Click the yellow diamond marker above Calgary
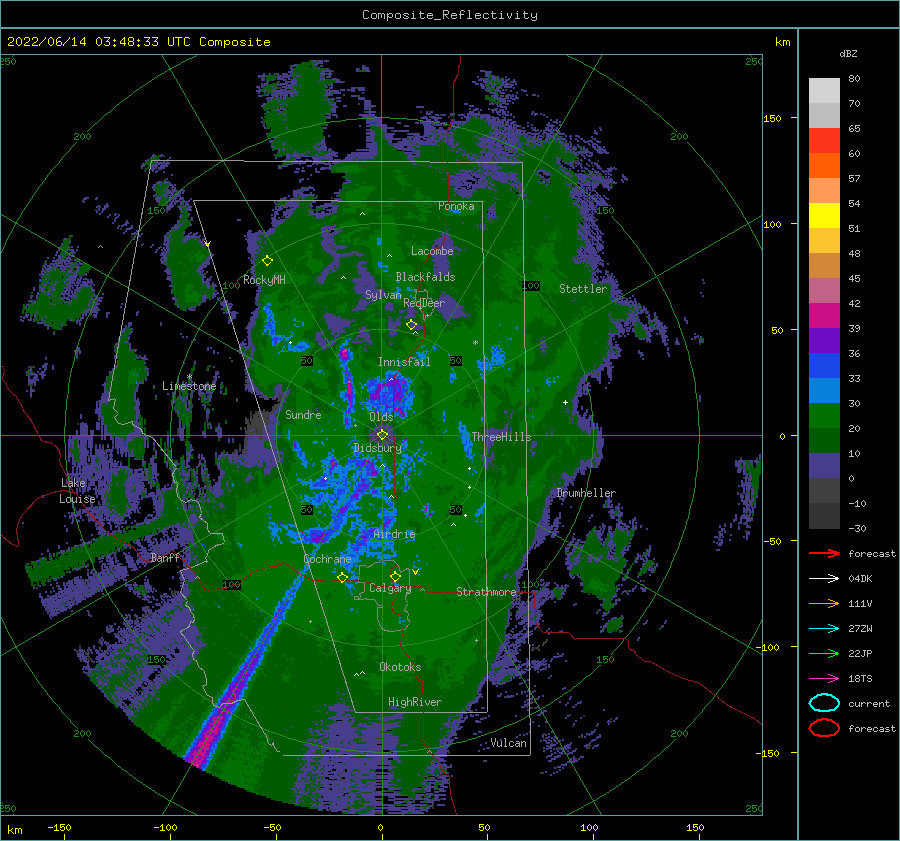Screen dimensions: 900x841 point(395,576)
